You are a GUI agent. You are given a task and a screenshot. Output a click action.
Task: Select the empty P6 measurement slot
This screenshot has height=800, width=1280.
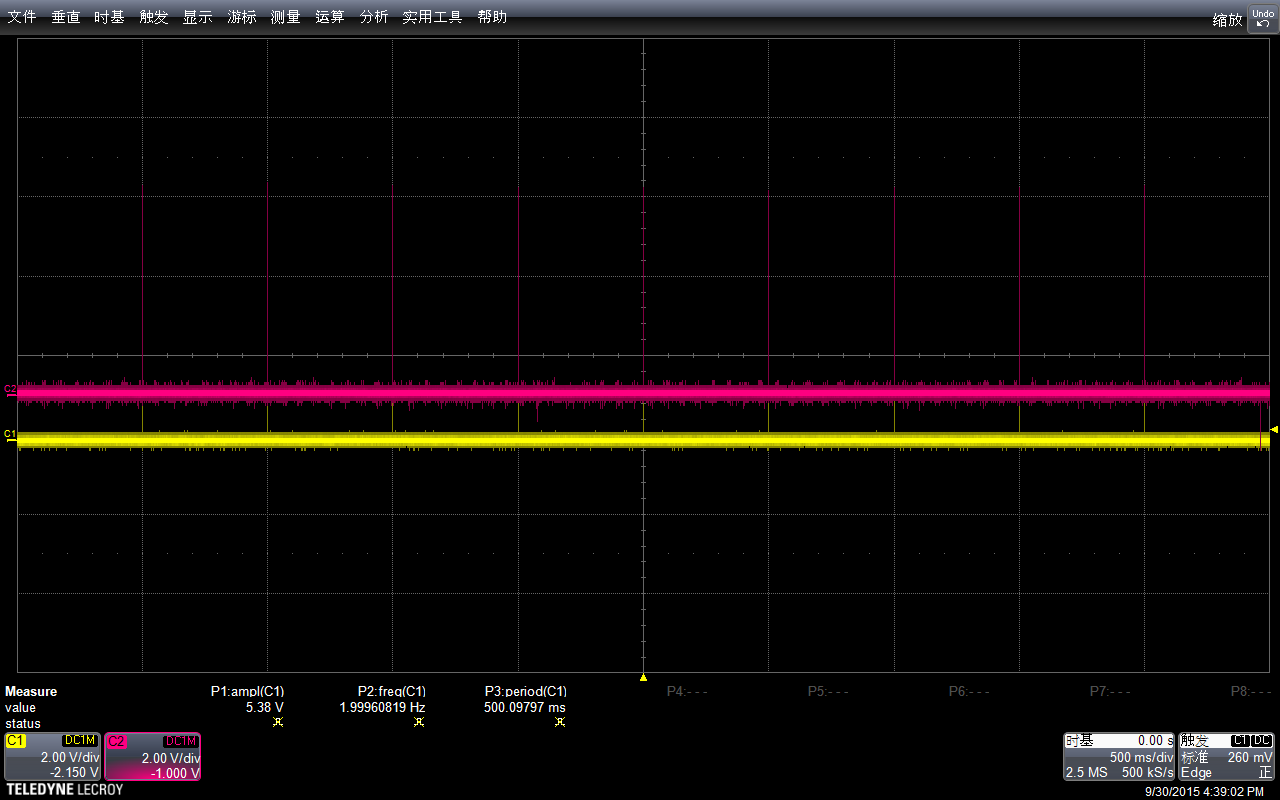pyautogui.click(x=969, y=691)
